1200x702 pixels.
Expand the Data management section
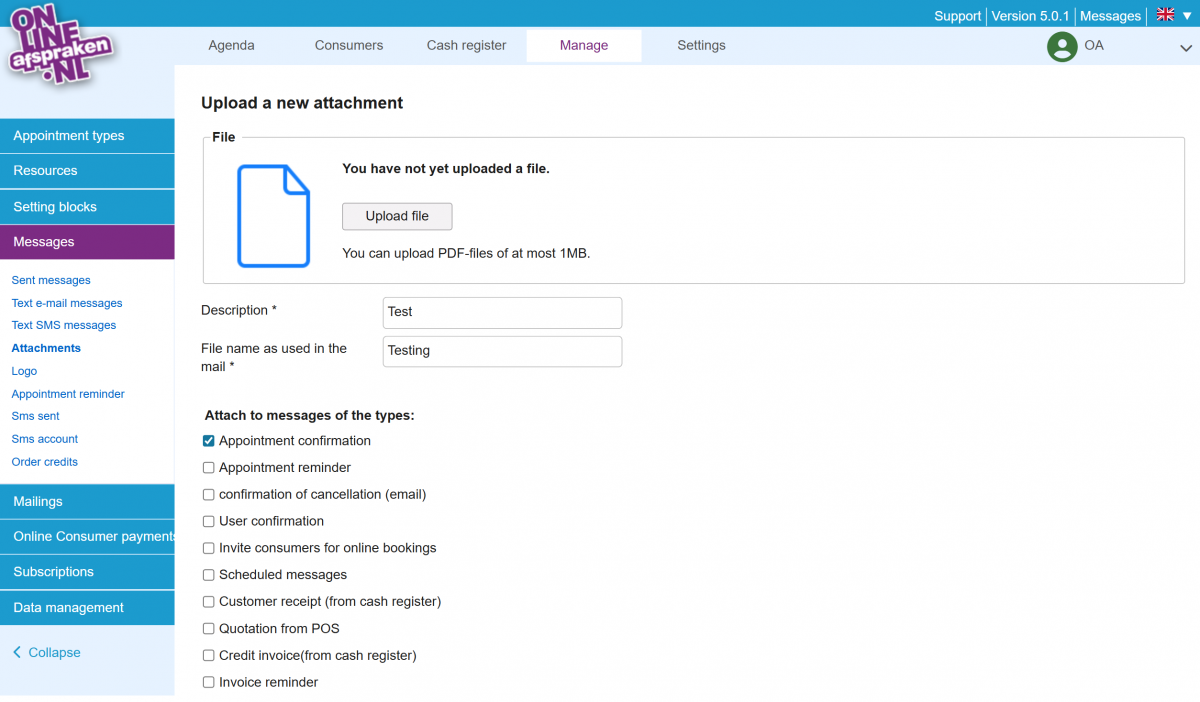coord(87,608)
